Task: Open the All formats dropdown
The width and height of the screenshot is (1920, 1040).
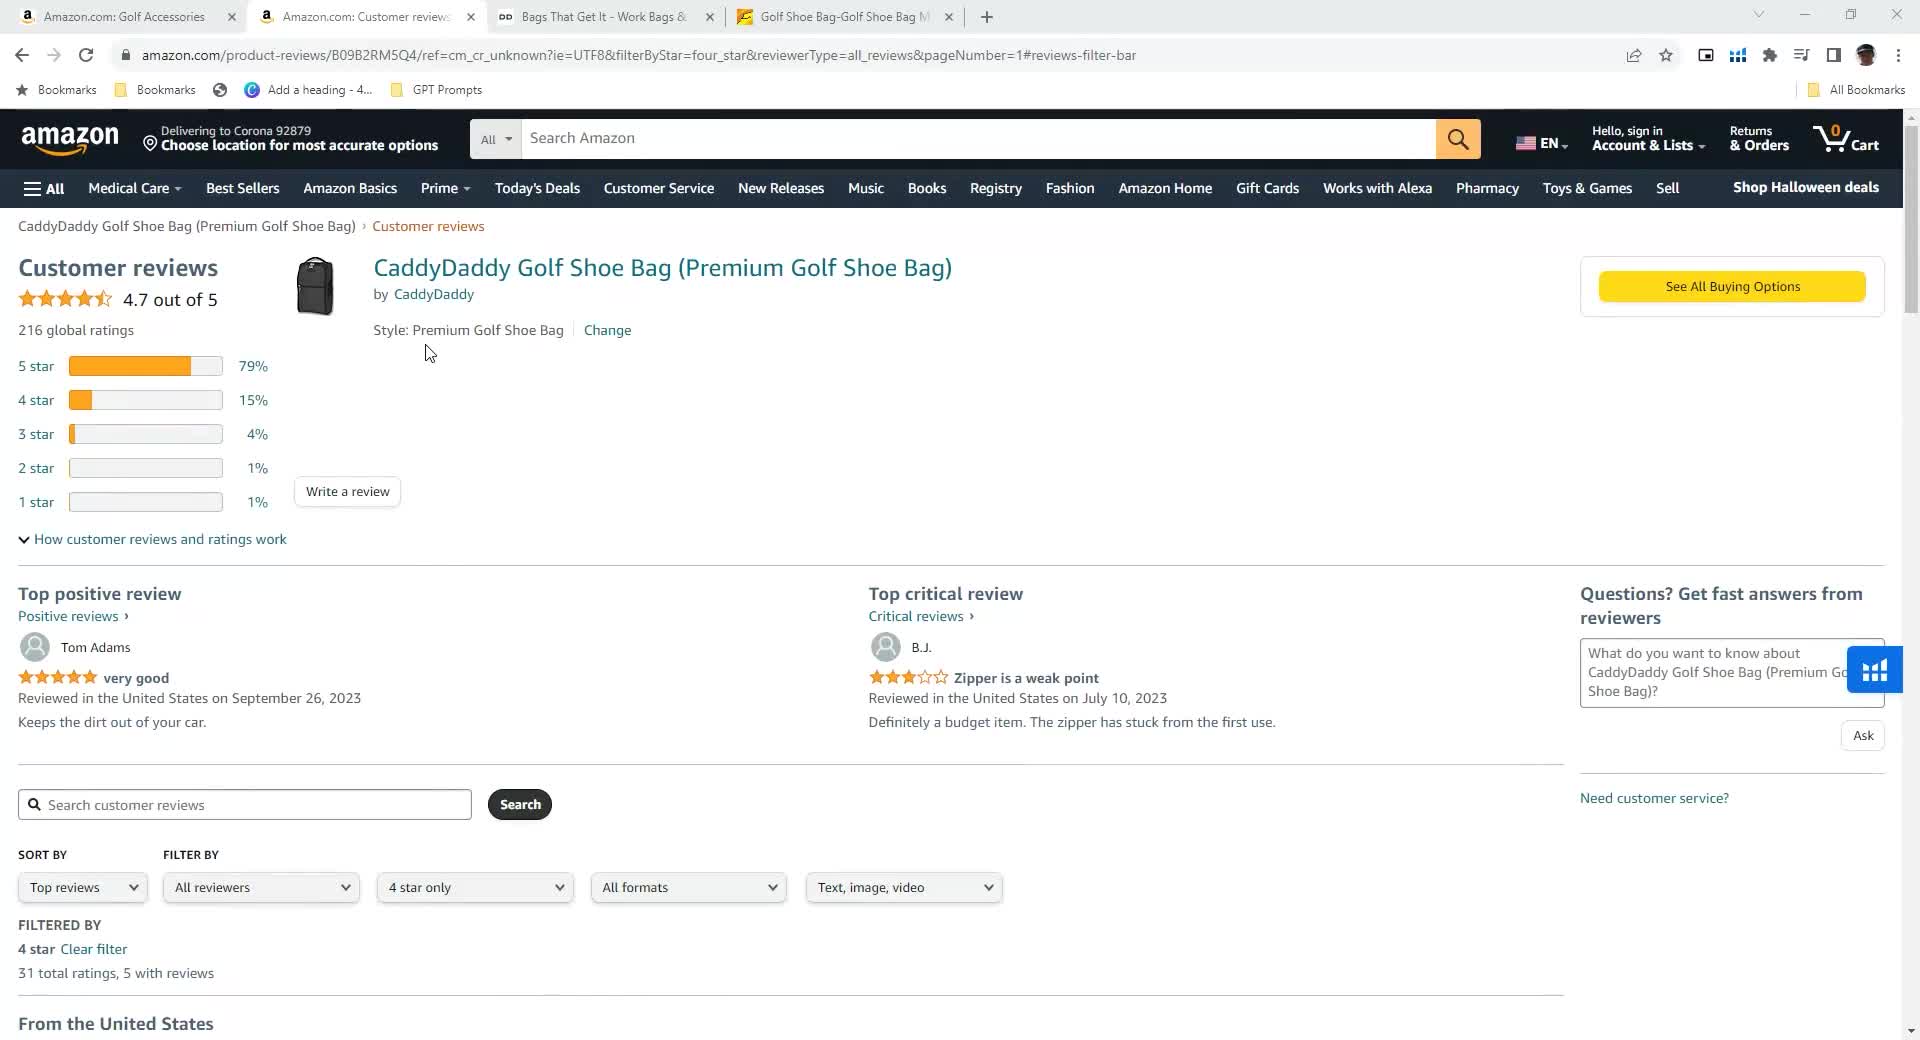Action: pos(689,888)
